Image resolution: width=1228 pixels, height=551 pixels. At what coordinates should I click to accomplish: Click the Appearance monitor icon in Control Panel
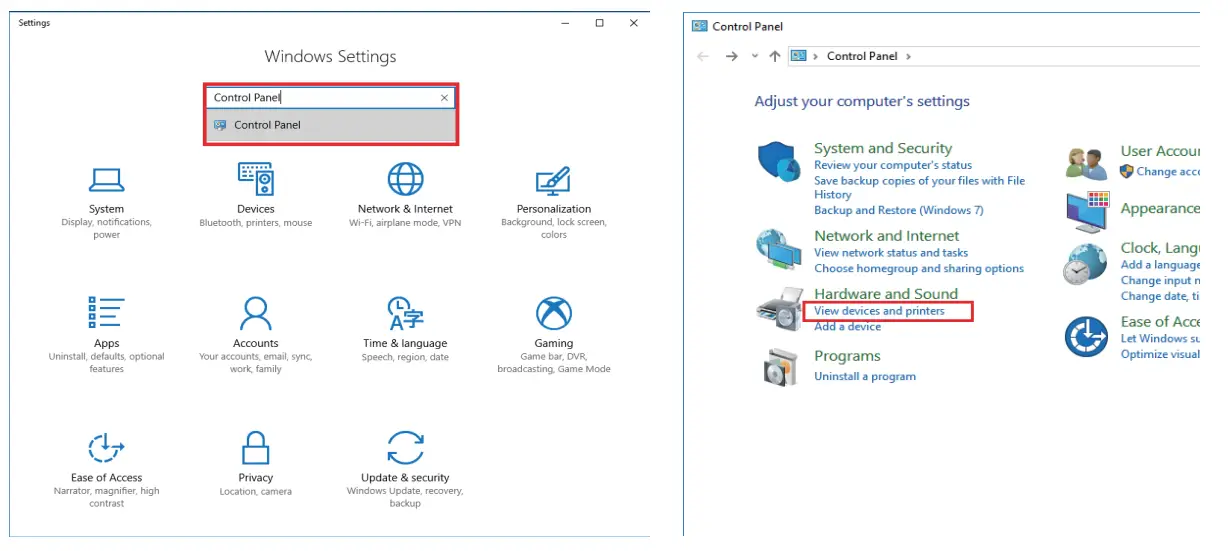[1087, 211]
